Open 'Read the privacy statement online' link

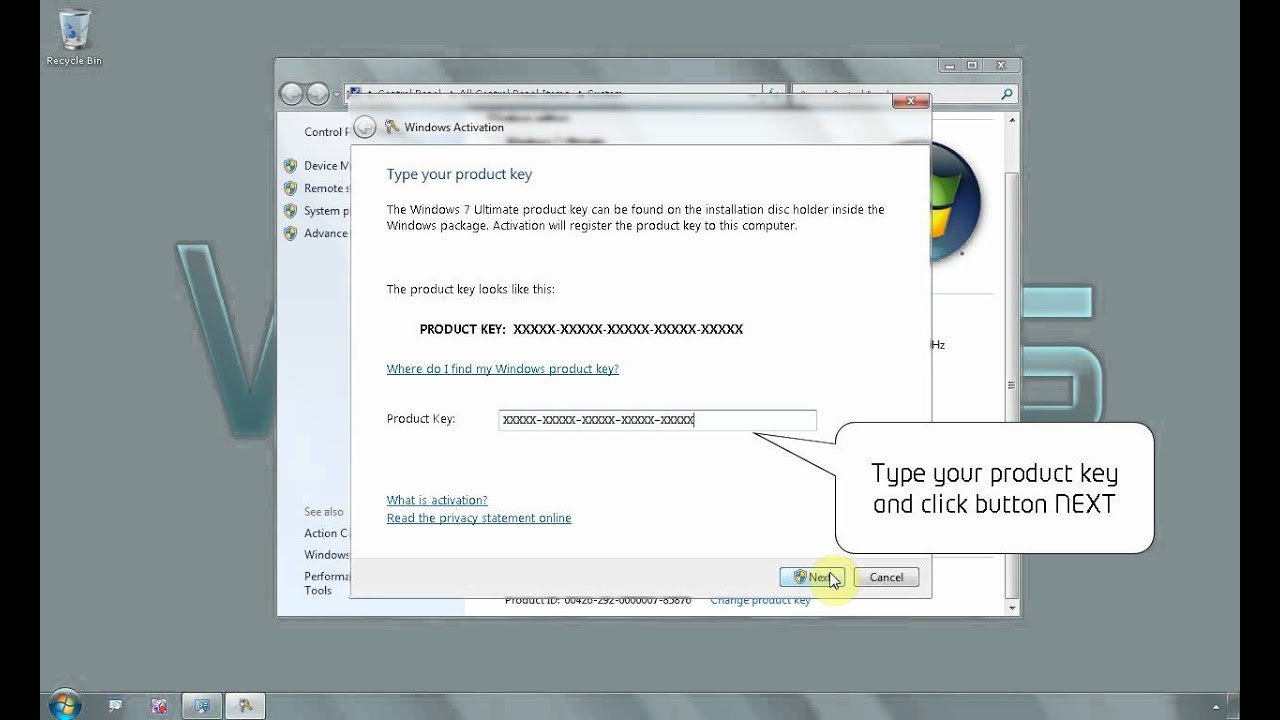point(479,518)
